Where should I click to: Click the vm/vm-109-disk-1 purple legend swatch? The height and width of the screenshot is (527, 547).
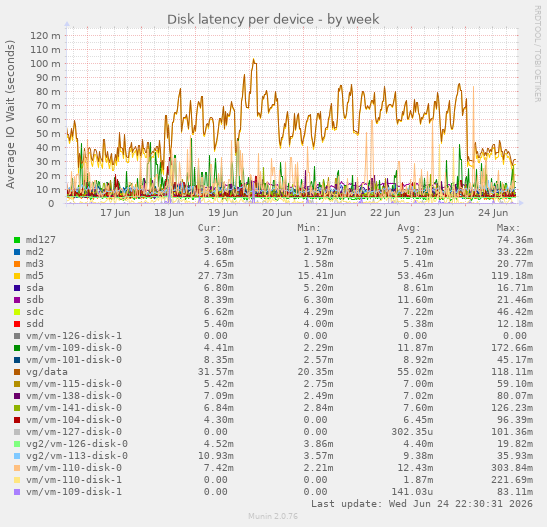point(17,492)
